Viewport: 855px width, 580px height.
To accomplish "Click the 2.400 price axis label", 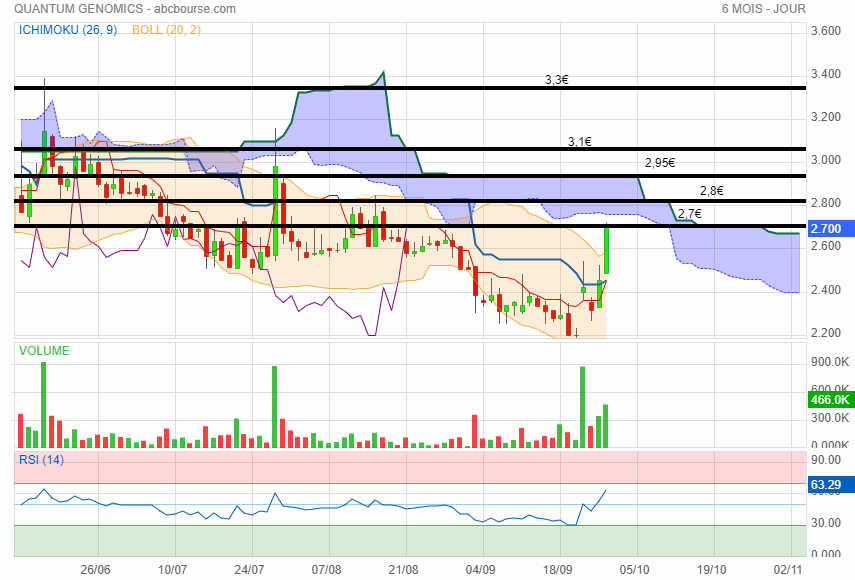I will tap(826, 289).
